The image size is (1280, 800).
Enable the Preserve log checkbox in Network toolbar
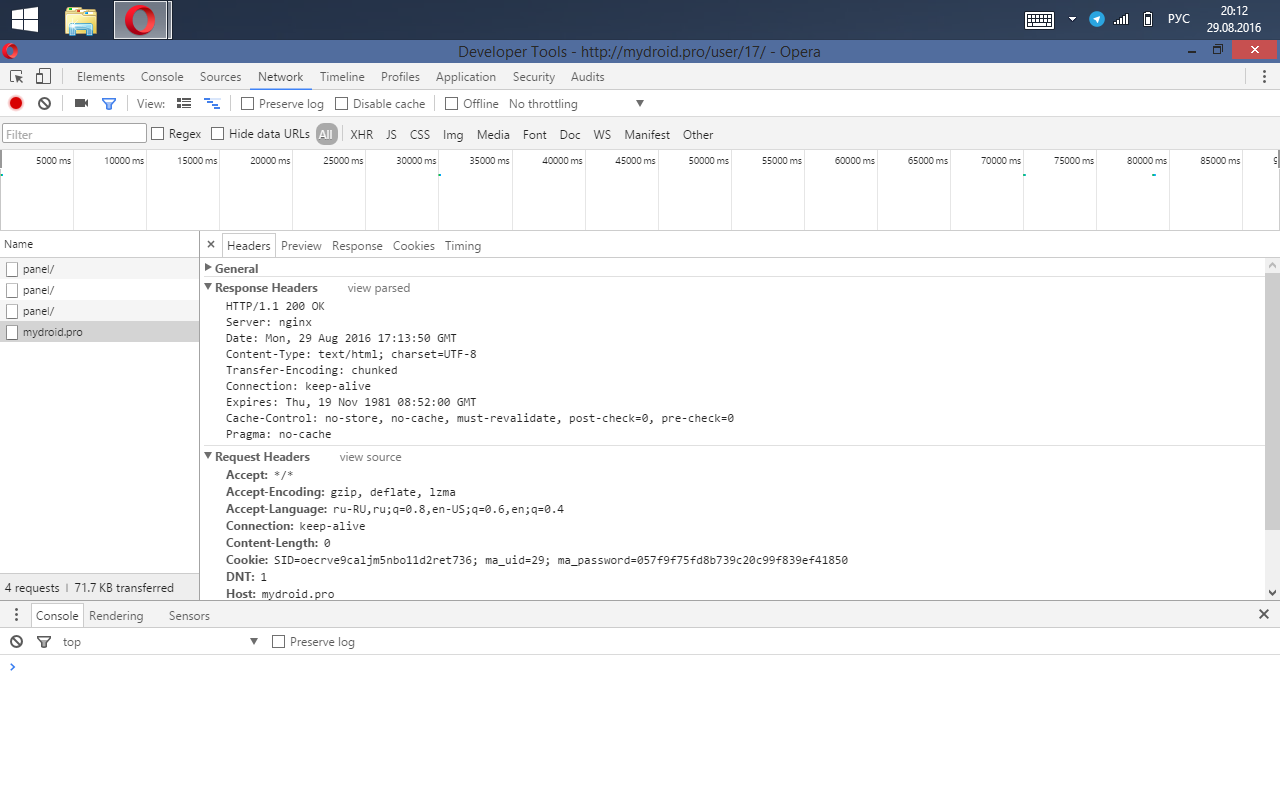(x=248, y=104)
